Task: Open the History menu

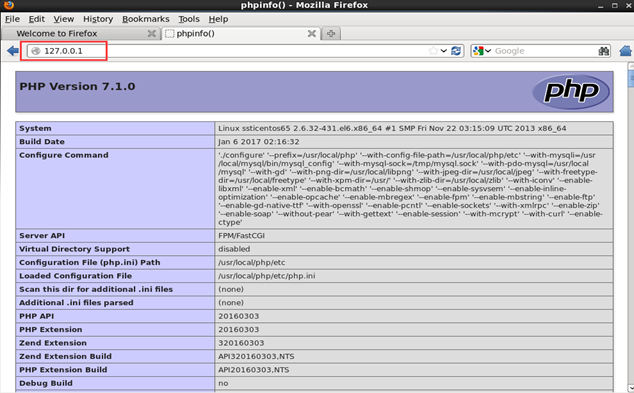Action: point(98,19)
